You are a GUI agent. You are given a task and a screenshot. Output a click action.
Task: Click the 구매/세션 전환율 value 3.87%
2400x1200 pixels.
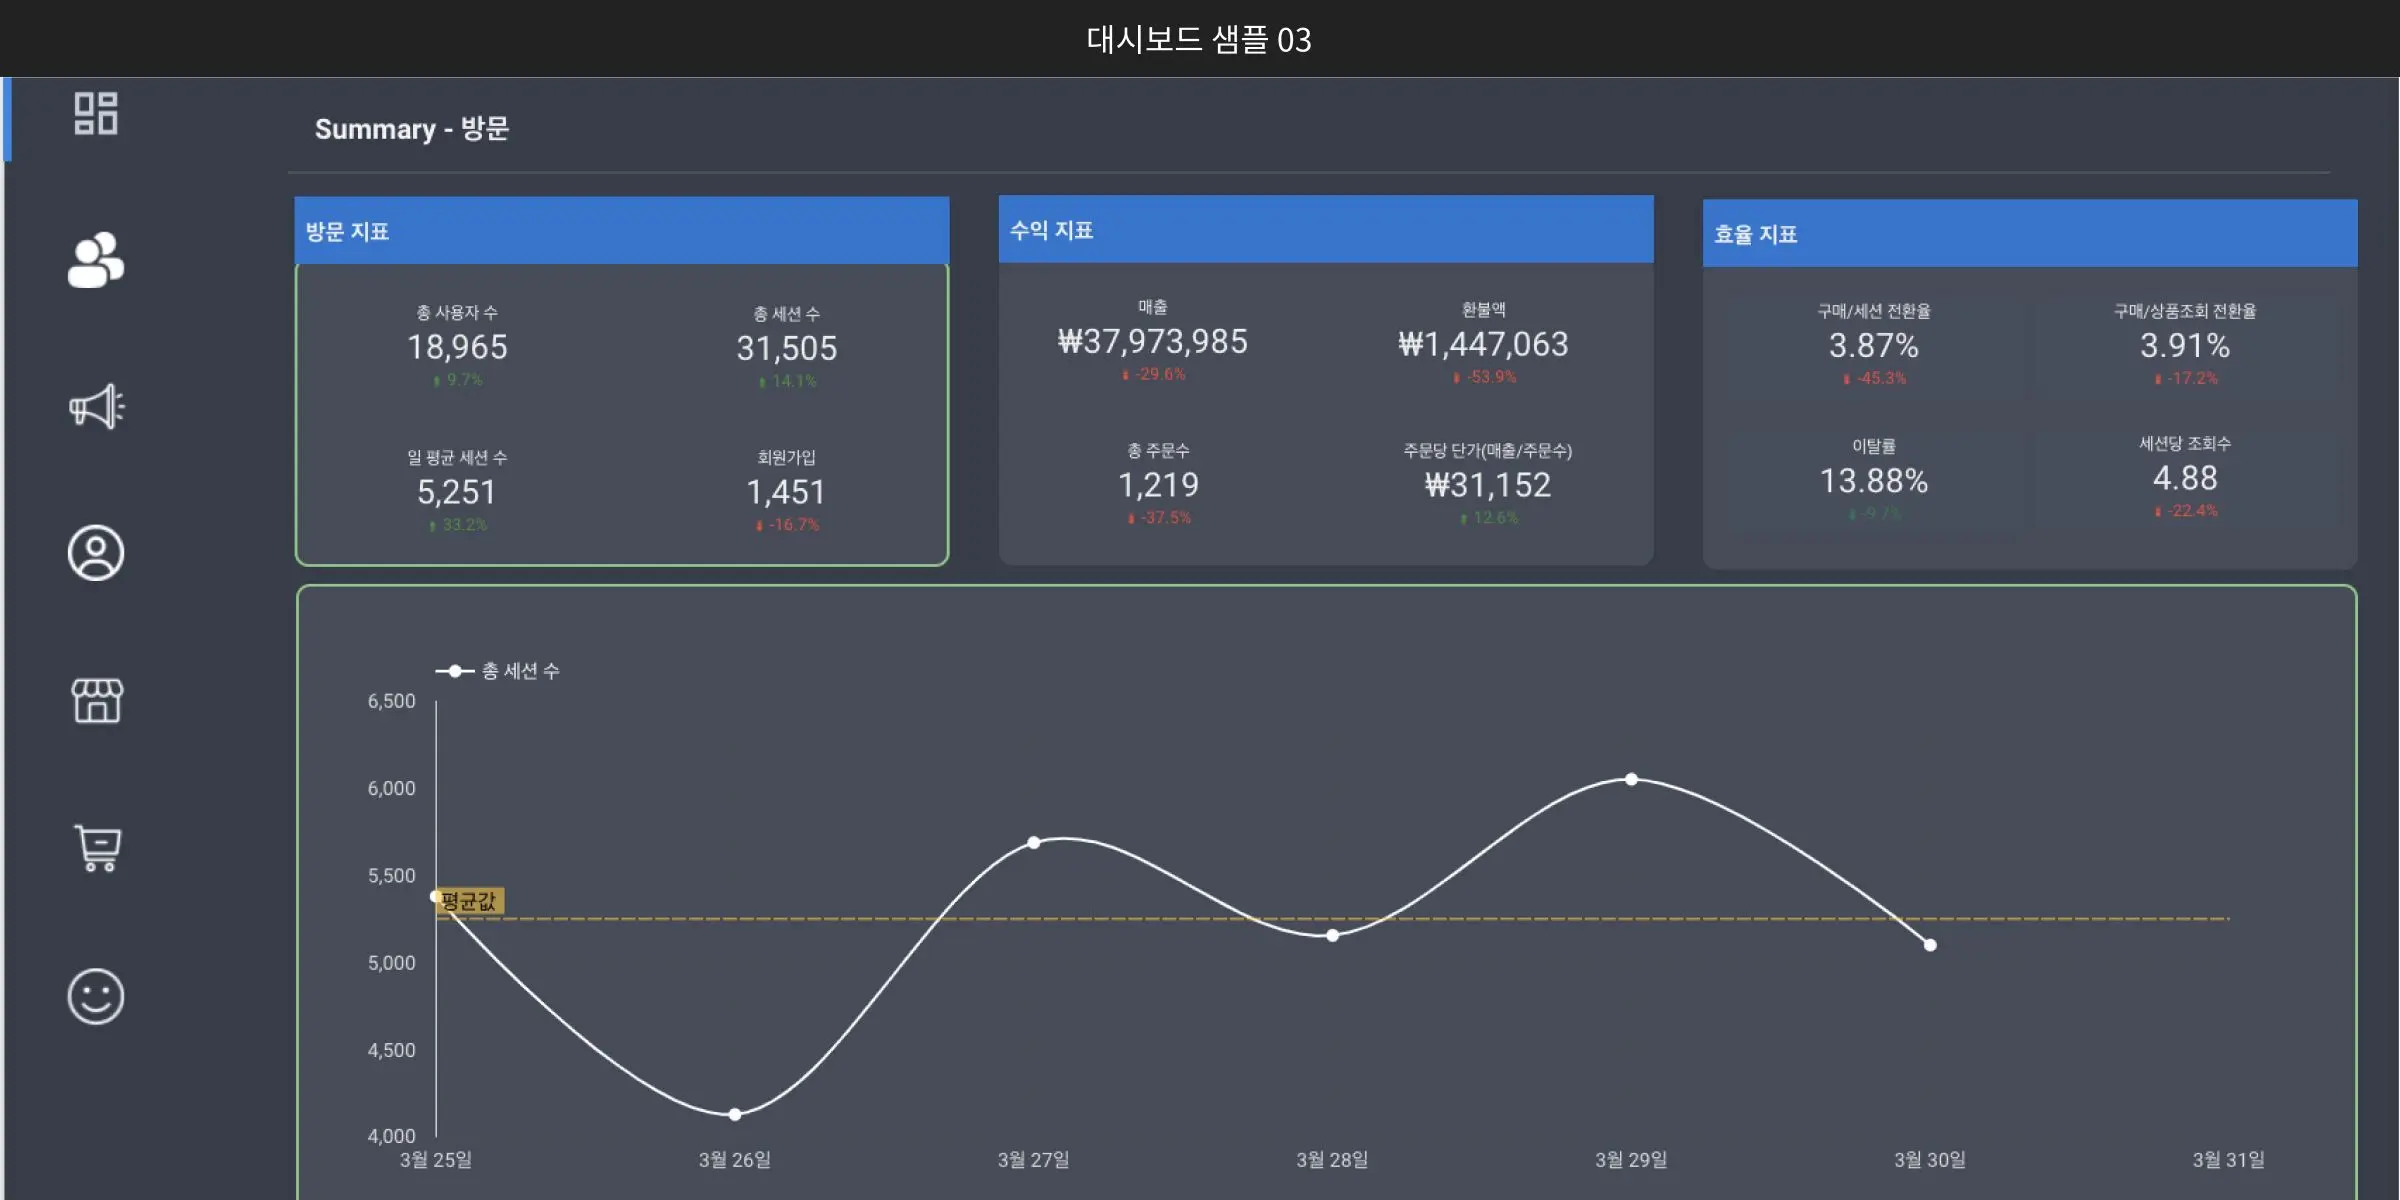[1874, 346]
